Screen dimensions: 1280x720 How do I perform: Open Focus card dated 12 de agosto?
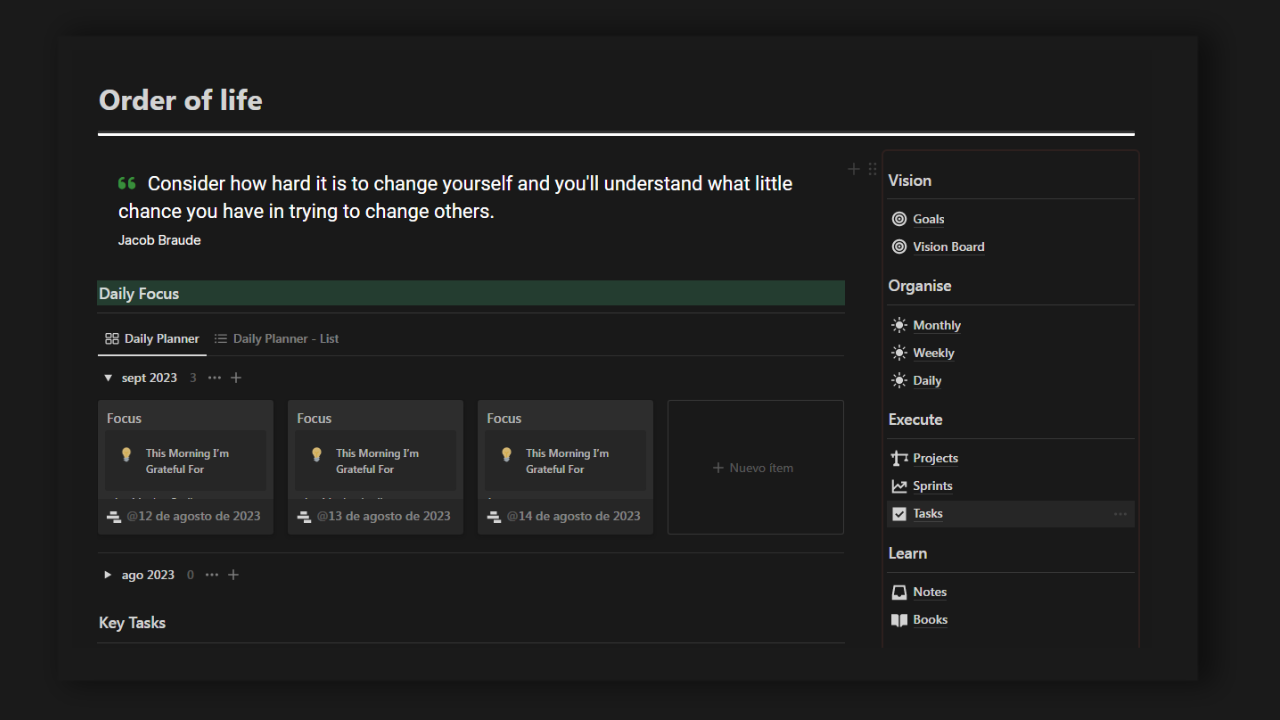coord(185,467)
